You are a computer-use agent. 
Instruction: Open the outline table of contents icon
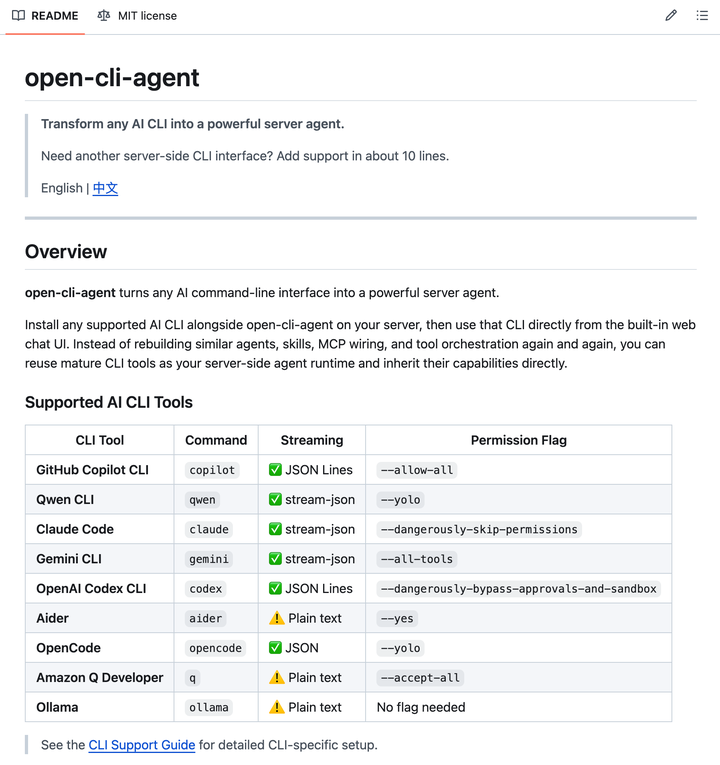pyautogui.click(x=702, y=16)
